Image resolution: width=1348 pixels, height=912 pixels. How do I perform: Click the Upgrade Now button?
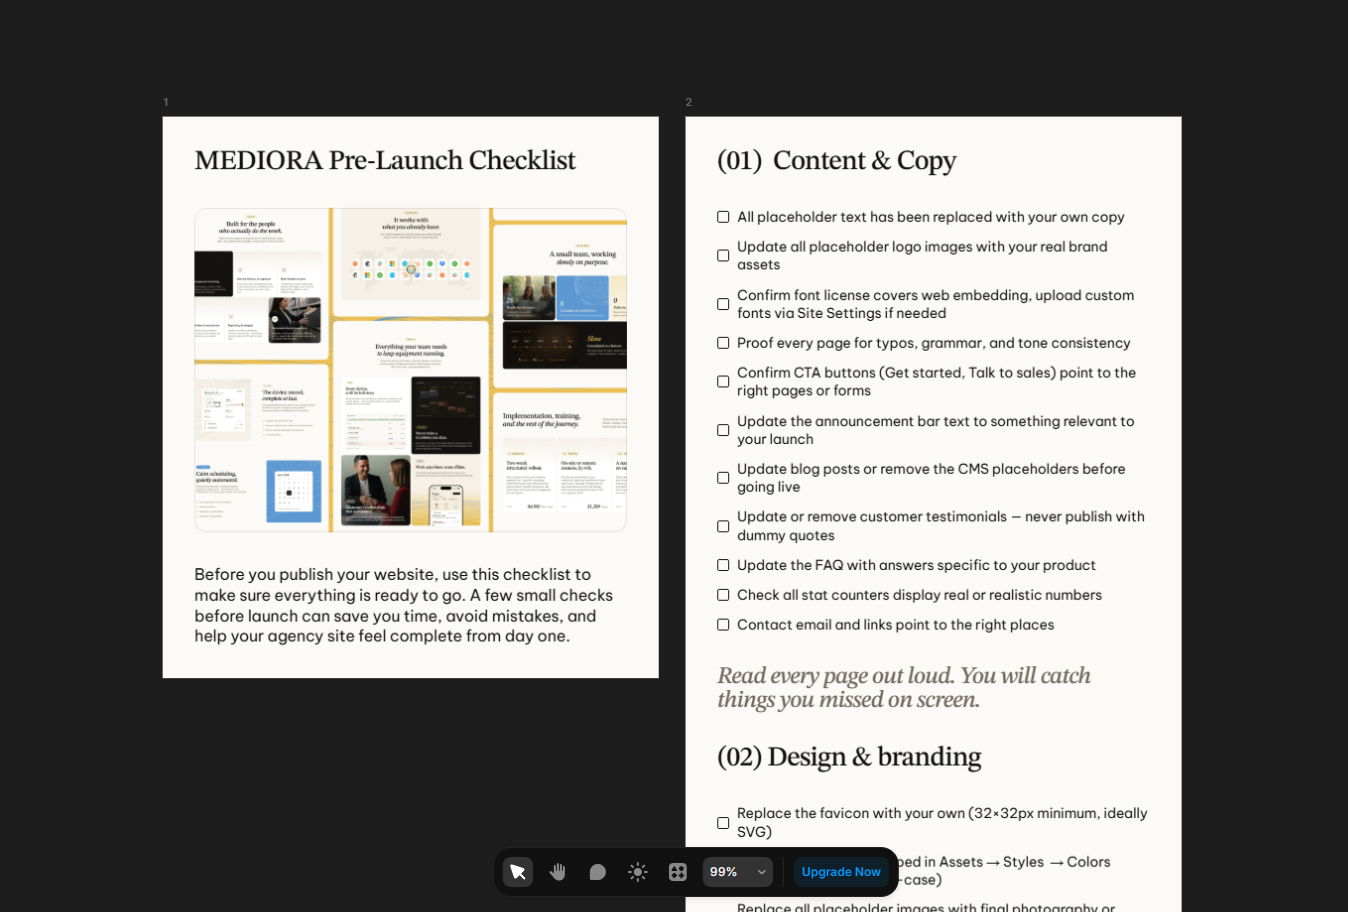click(x=841, y=872)
